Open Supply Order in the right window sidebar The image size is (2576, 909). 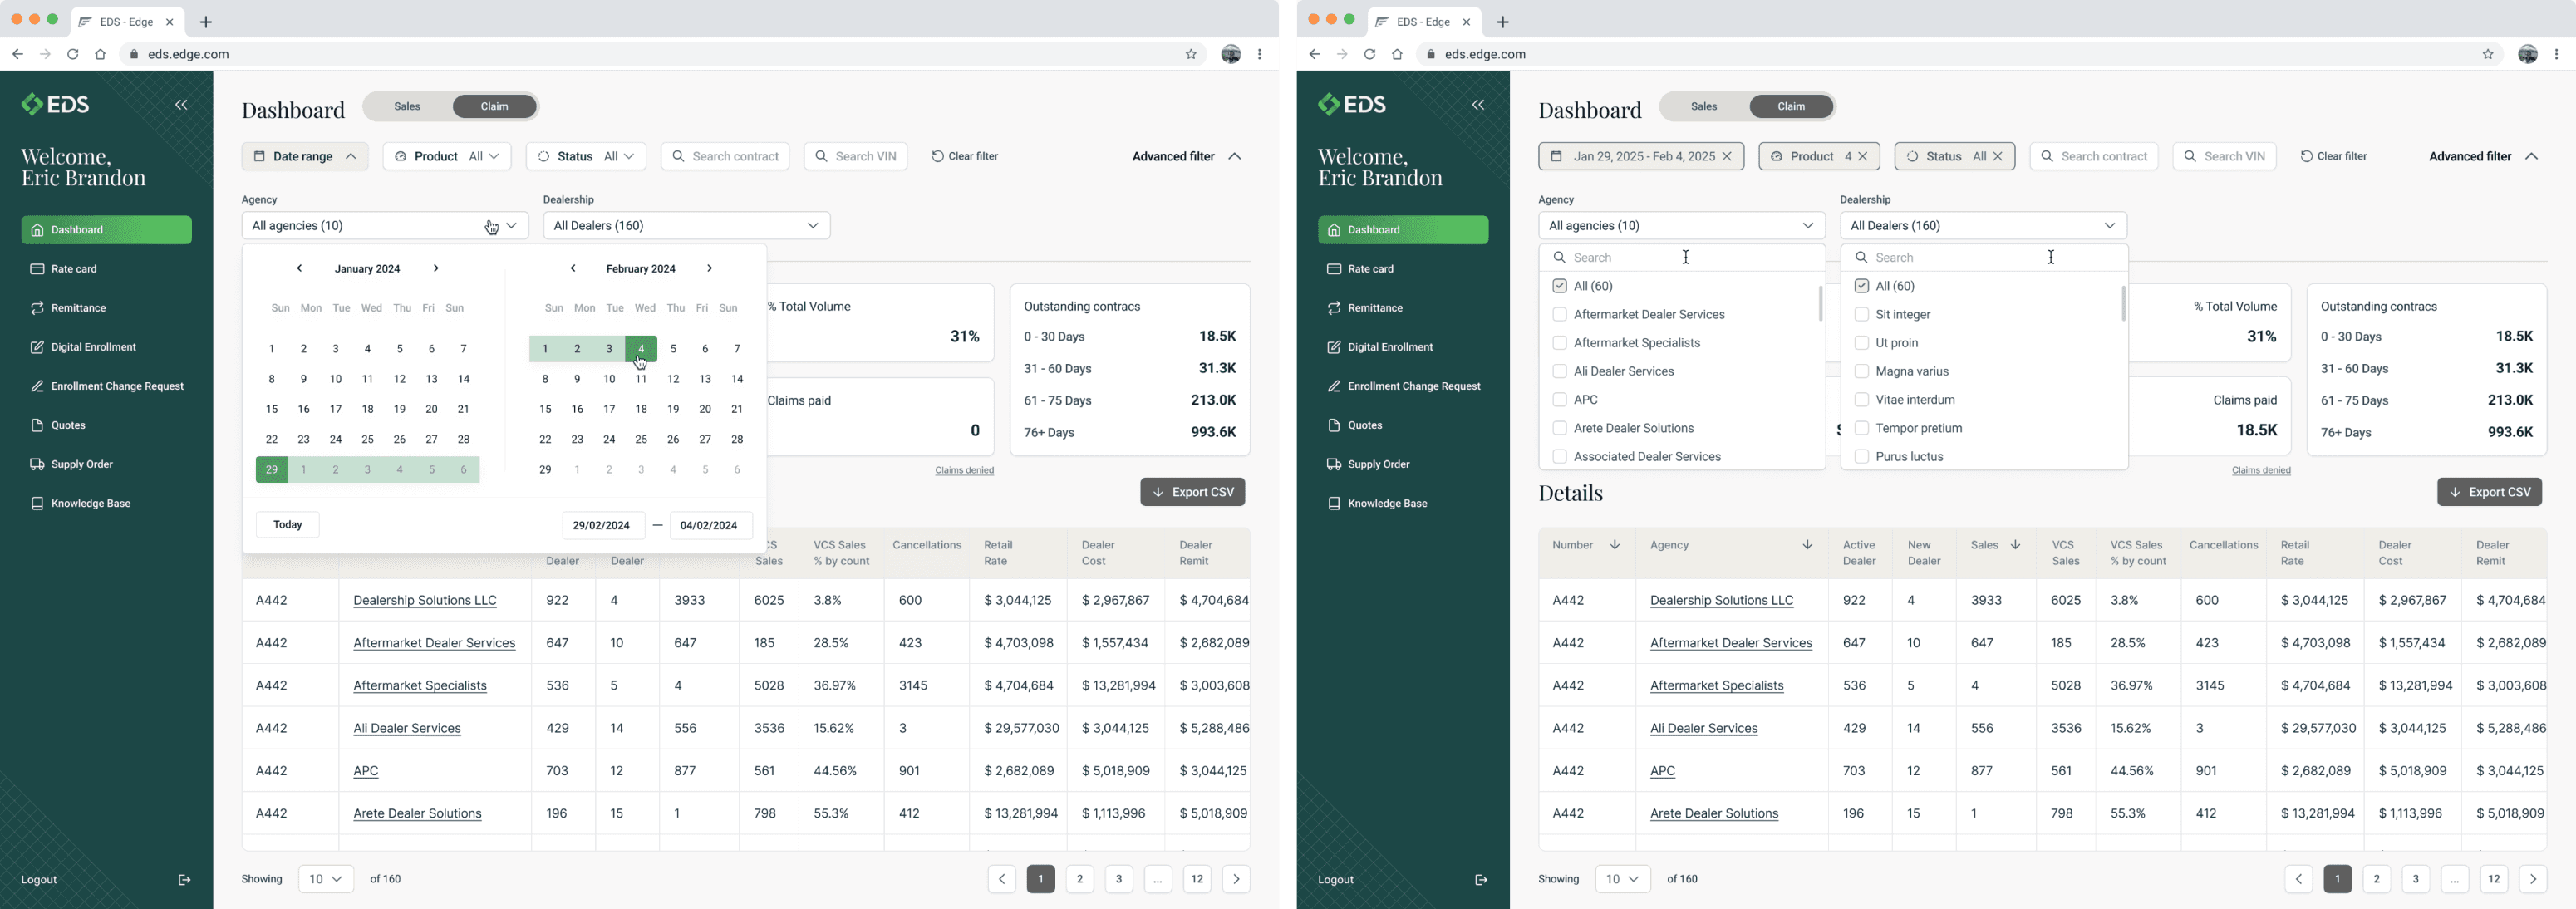(x=1378, y=464)
